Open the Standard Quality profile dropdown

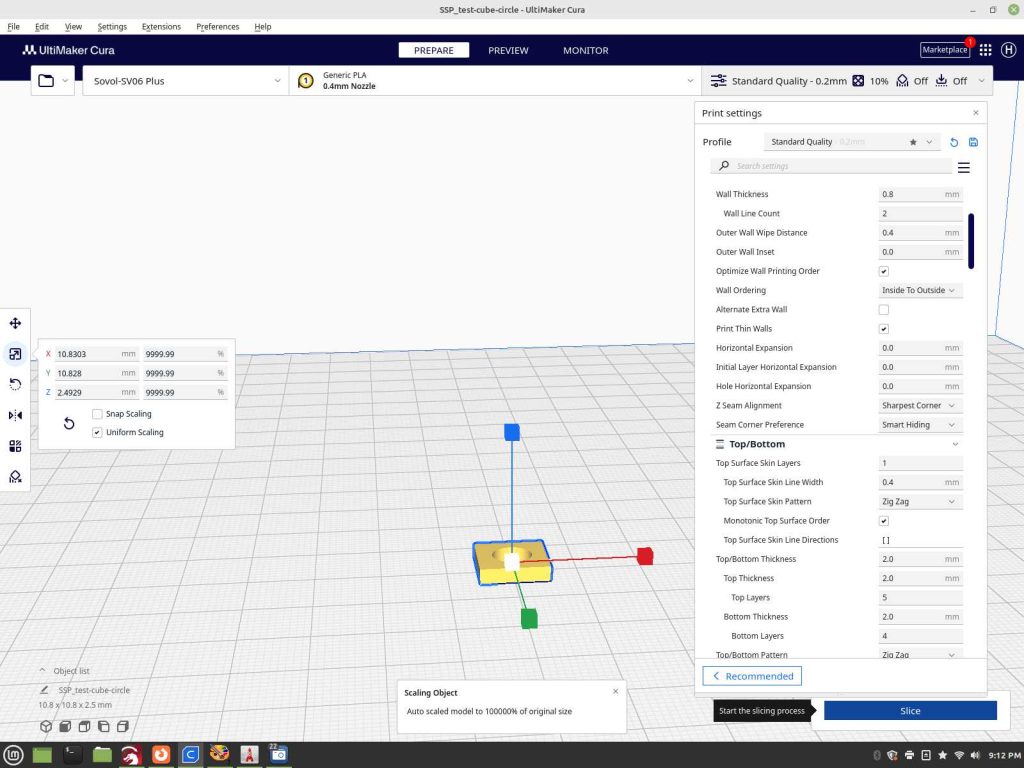coord(852,142)
